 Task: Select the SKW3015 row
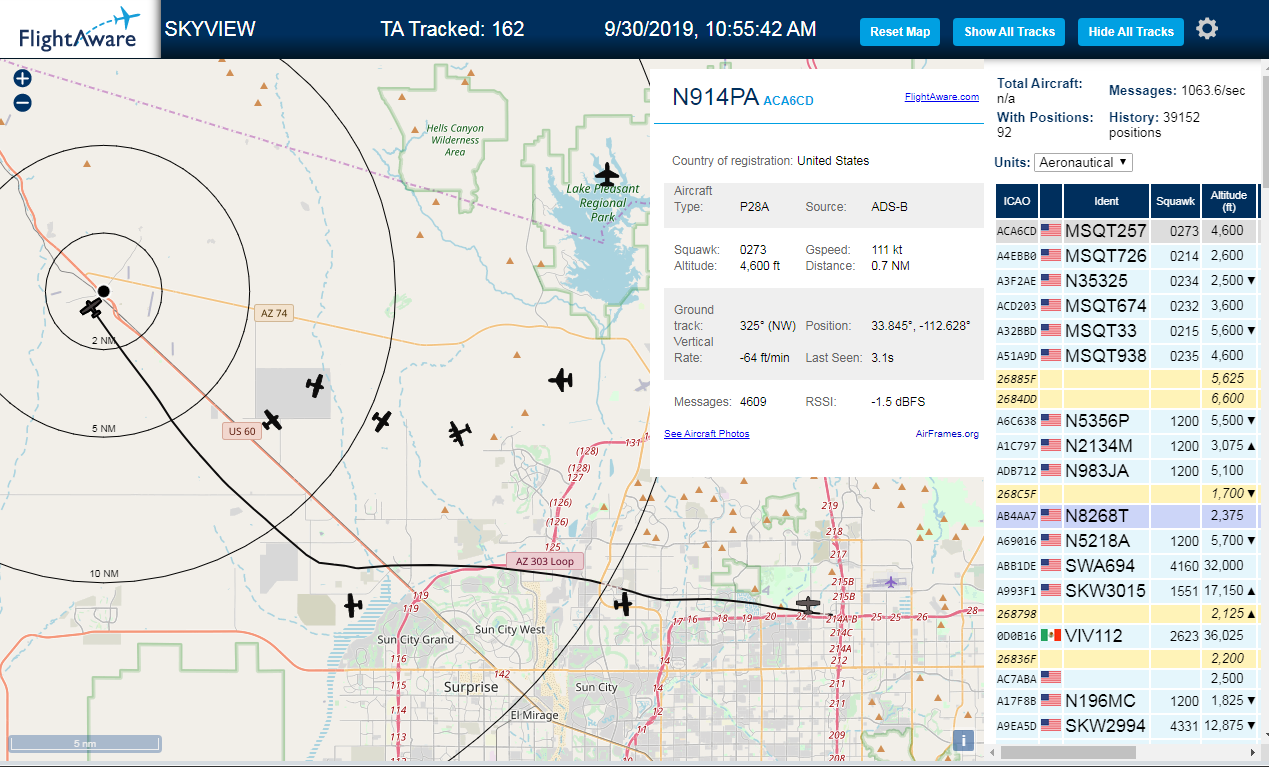(x=1126, y=591)
